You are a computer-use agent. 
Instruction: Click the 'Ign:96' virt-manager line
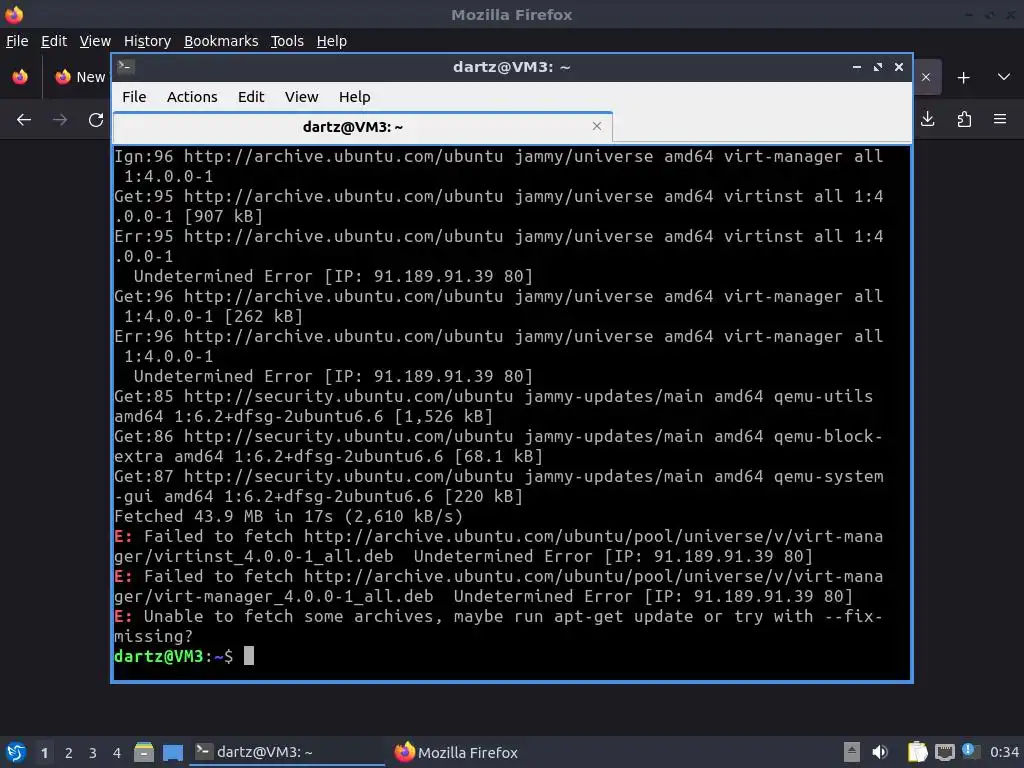[498, 166]
